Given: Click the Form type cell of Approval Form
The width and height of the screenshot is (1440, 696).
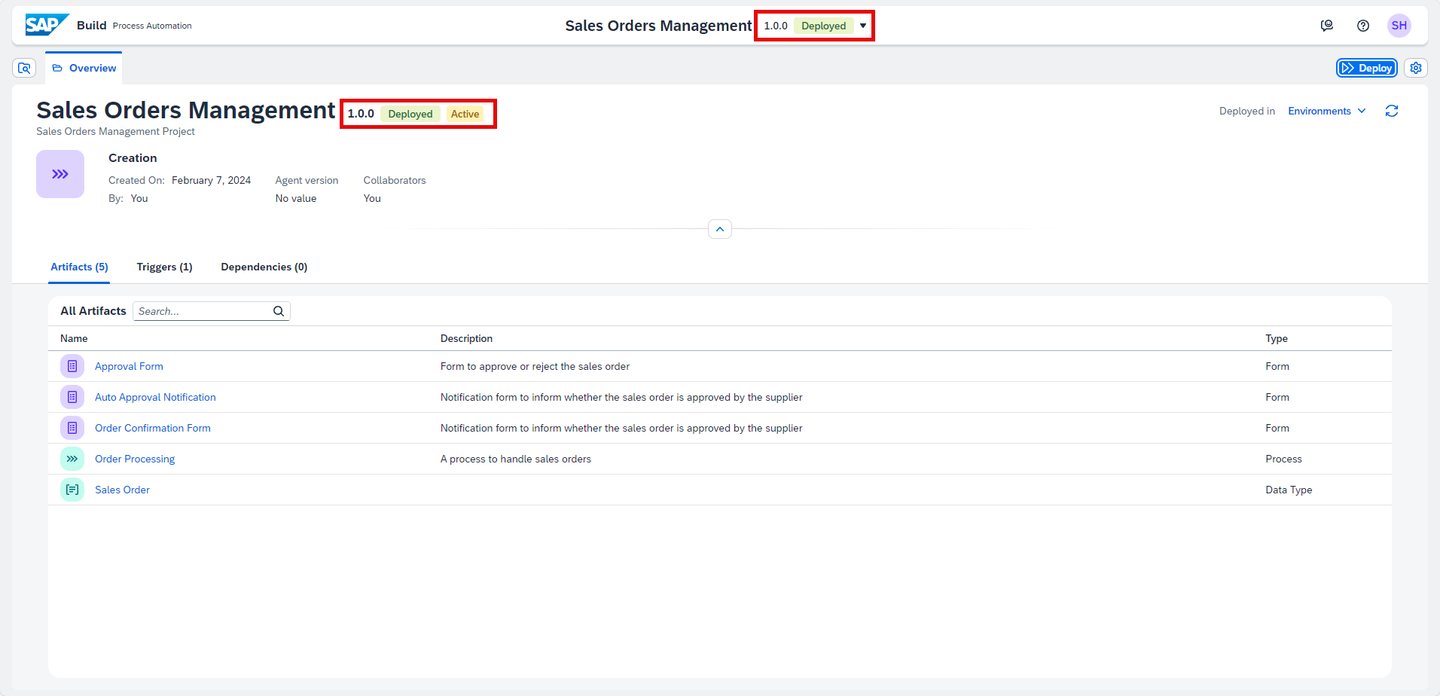Looking at the screenshot, I should click(1277, 367).
